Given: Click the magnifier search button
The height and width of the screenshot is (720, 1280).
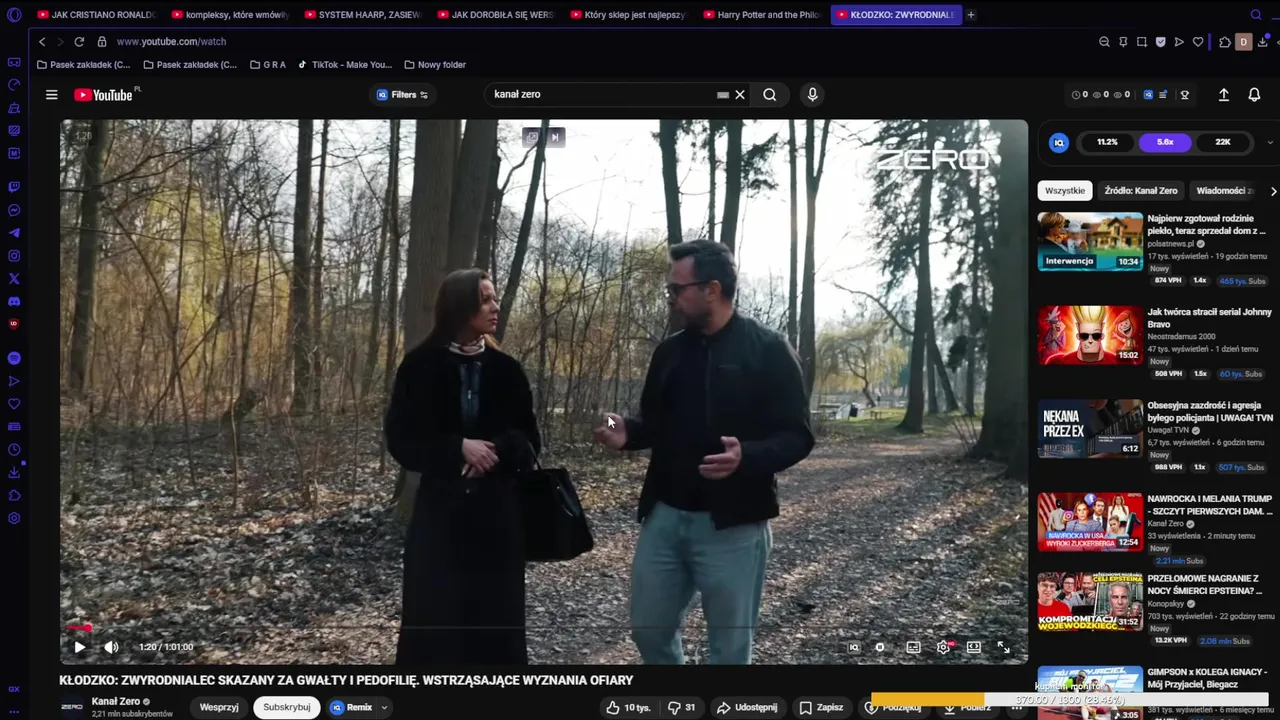Looking at the screenshot, I should tap(769, 95).
